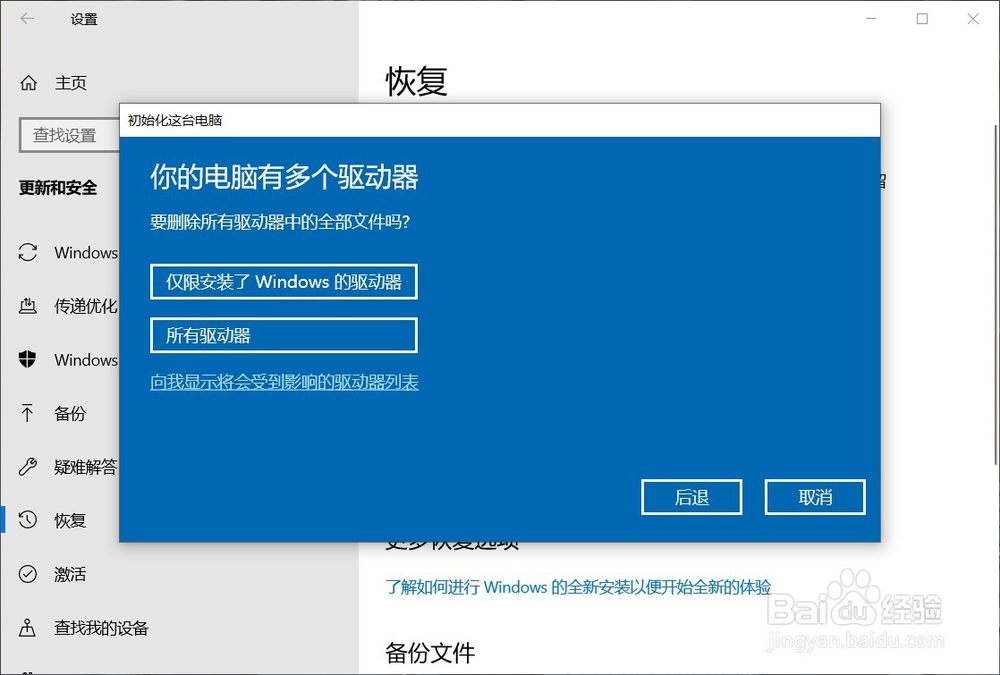This screenshot has width=1000, height=675.
Task: Click the Windows Security shield icon
Action: click(x=27, y=359)
